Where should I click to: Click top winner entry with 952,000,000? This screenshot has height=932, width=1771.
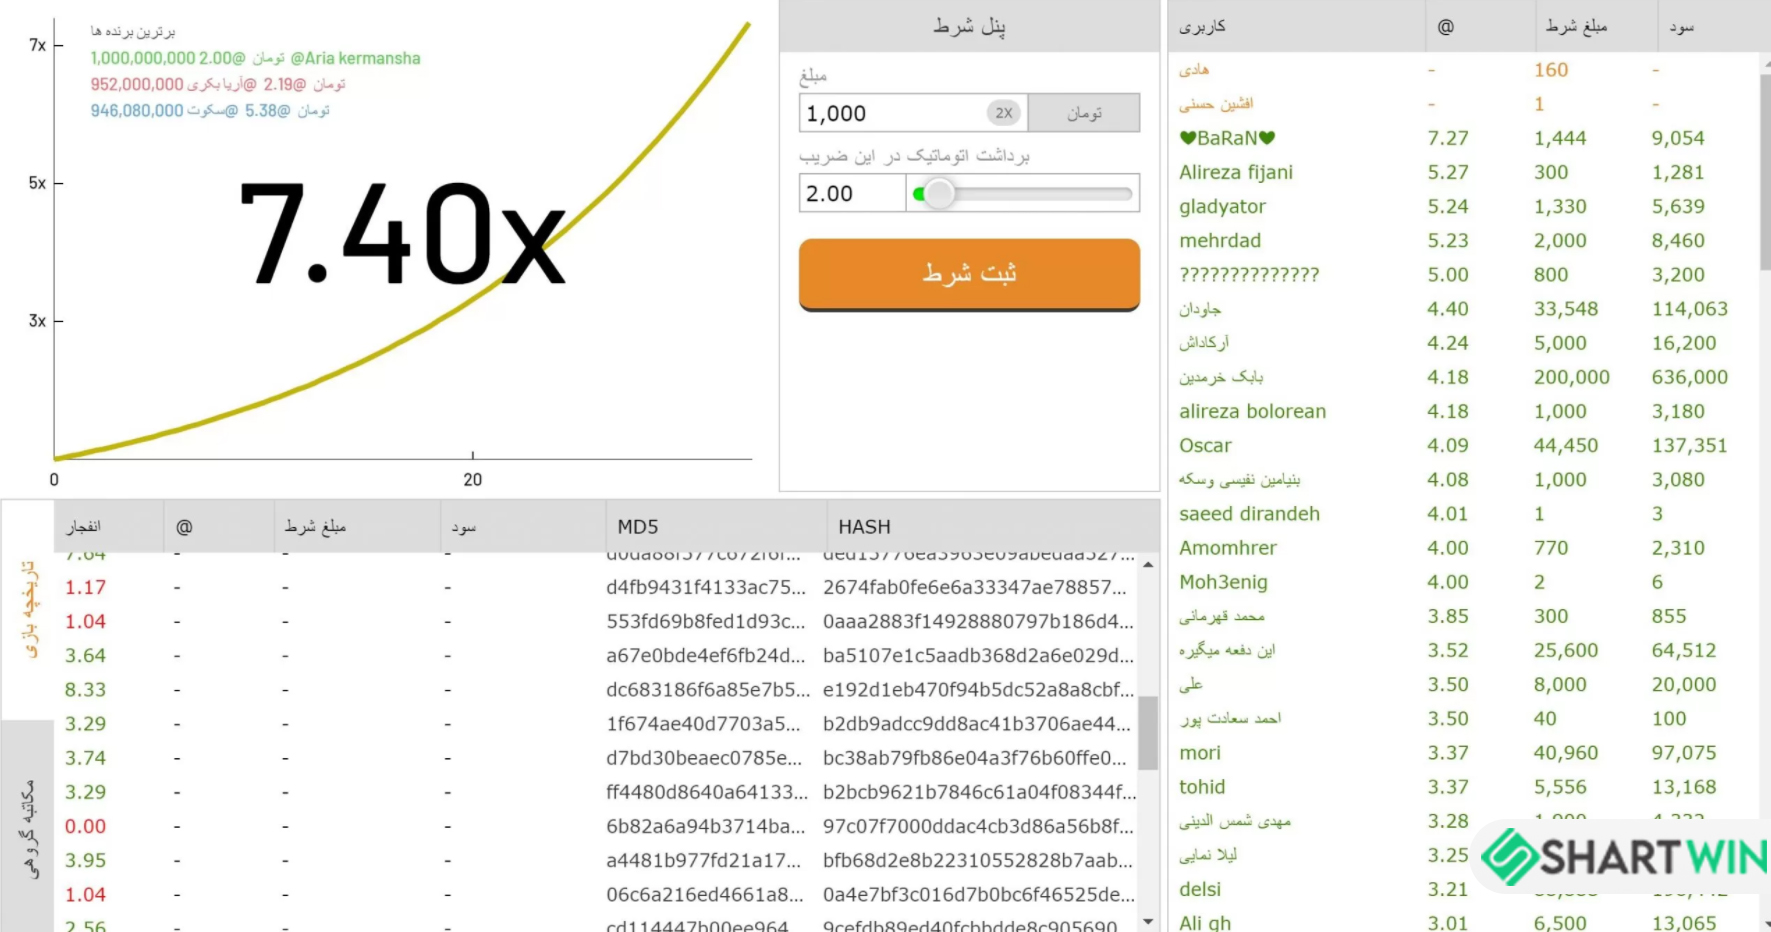(218, 84)
